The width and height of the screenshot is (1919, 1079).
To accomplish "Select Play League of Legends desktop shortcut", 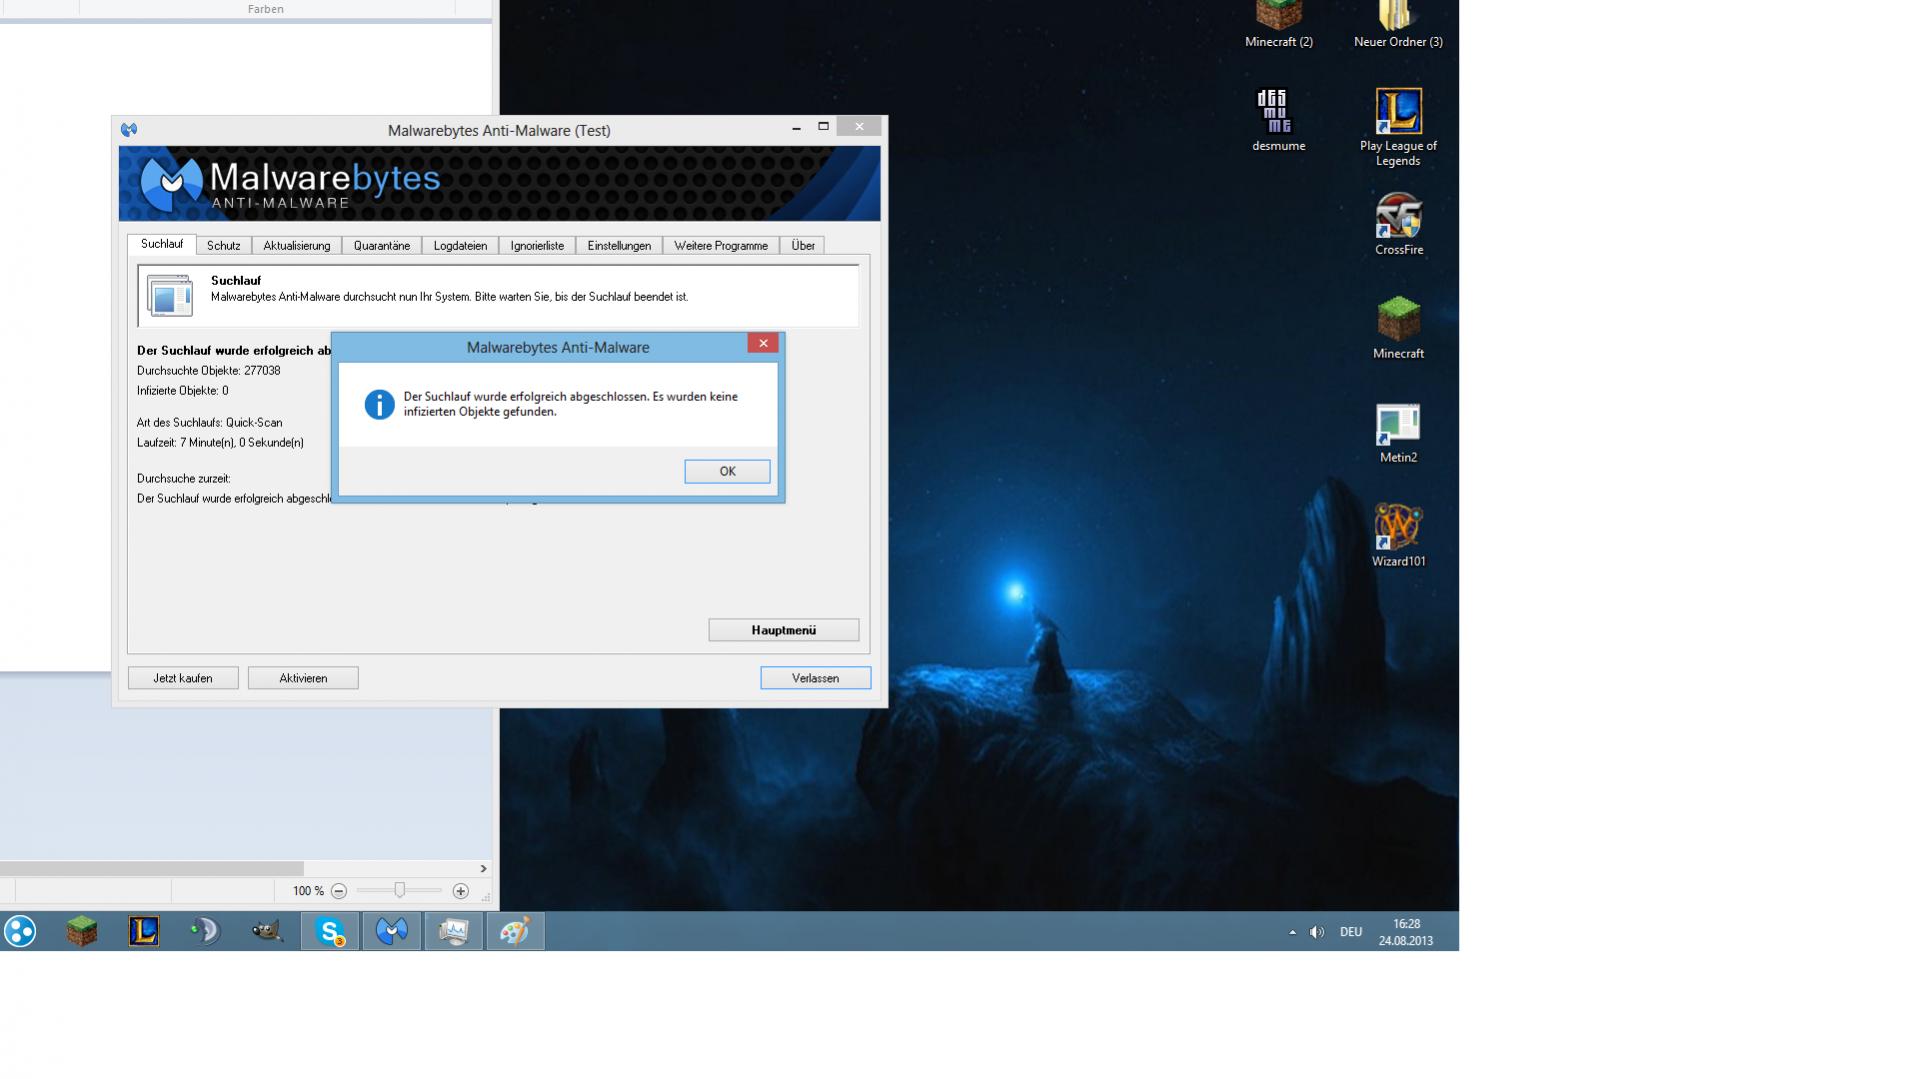I will pyautogui.click(x=1398, y=127).
